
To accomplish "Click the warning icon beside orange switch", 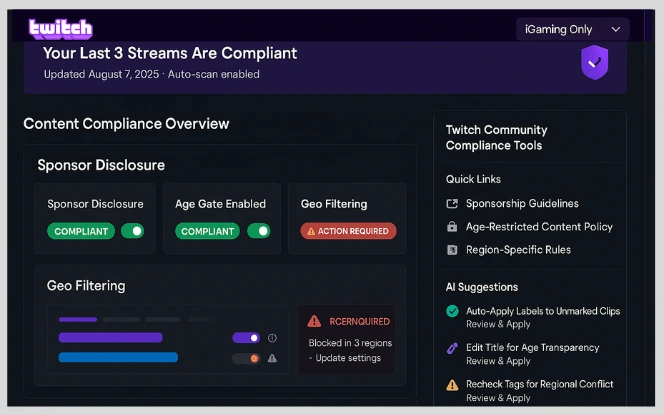I will (272, 358).
